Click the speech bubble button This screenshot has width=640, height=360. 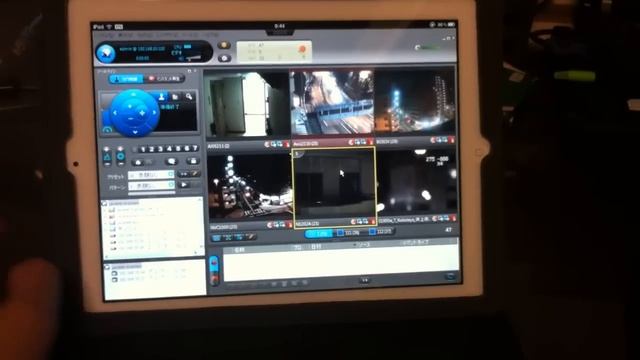coord(172,162)
